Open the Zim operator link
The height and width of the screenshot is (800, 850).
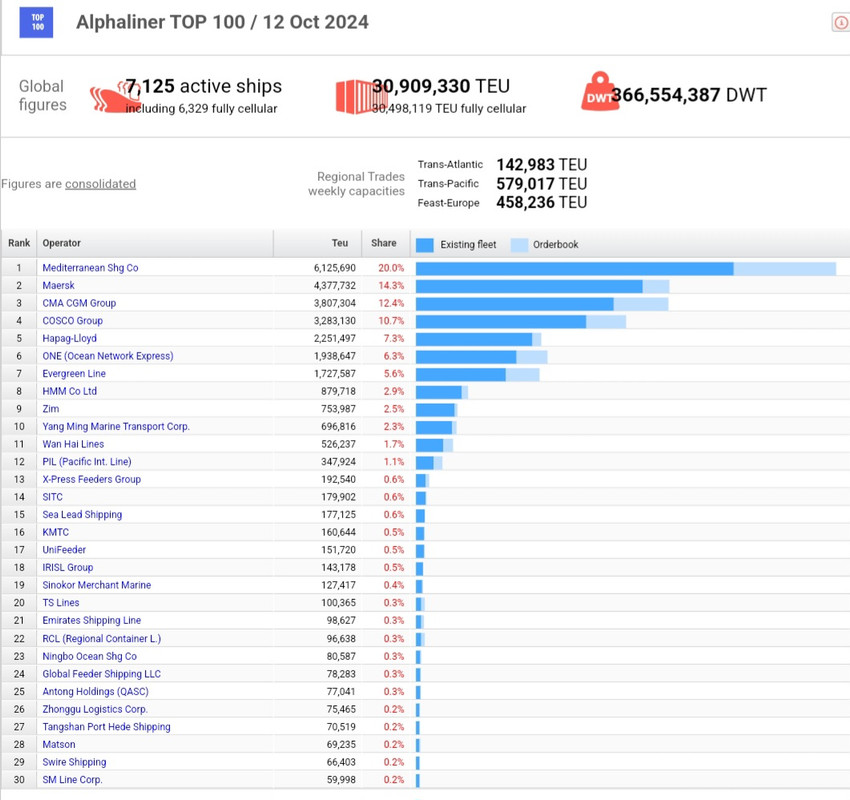pos(50,409)
